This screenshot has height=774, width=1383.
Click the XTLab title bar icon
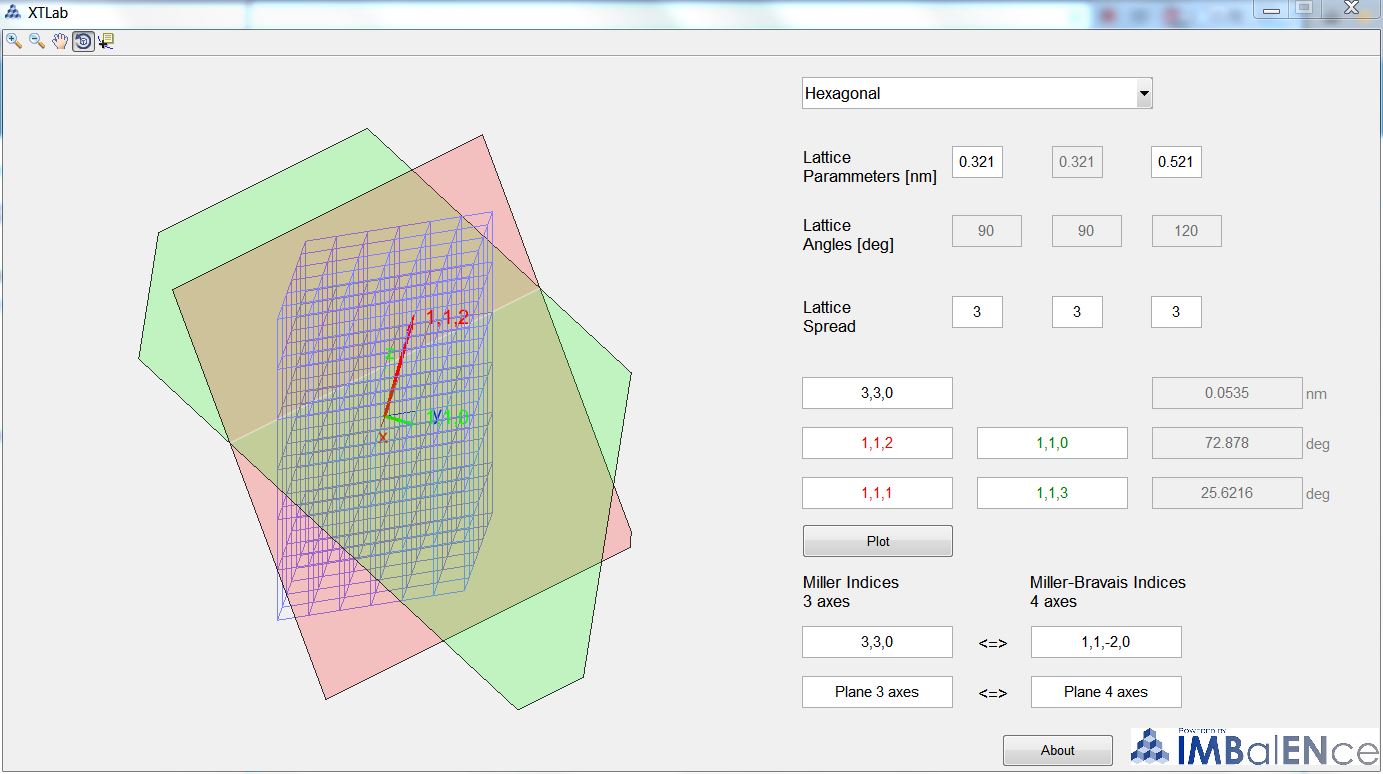coord(13,13)
